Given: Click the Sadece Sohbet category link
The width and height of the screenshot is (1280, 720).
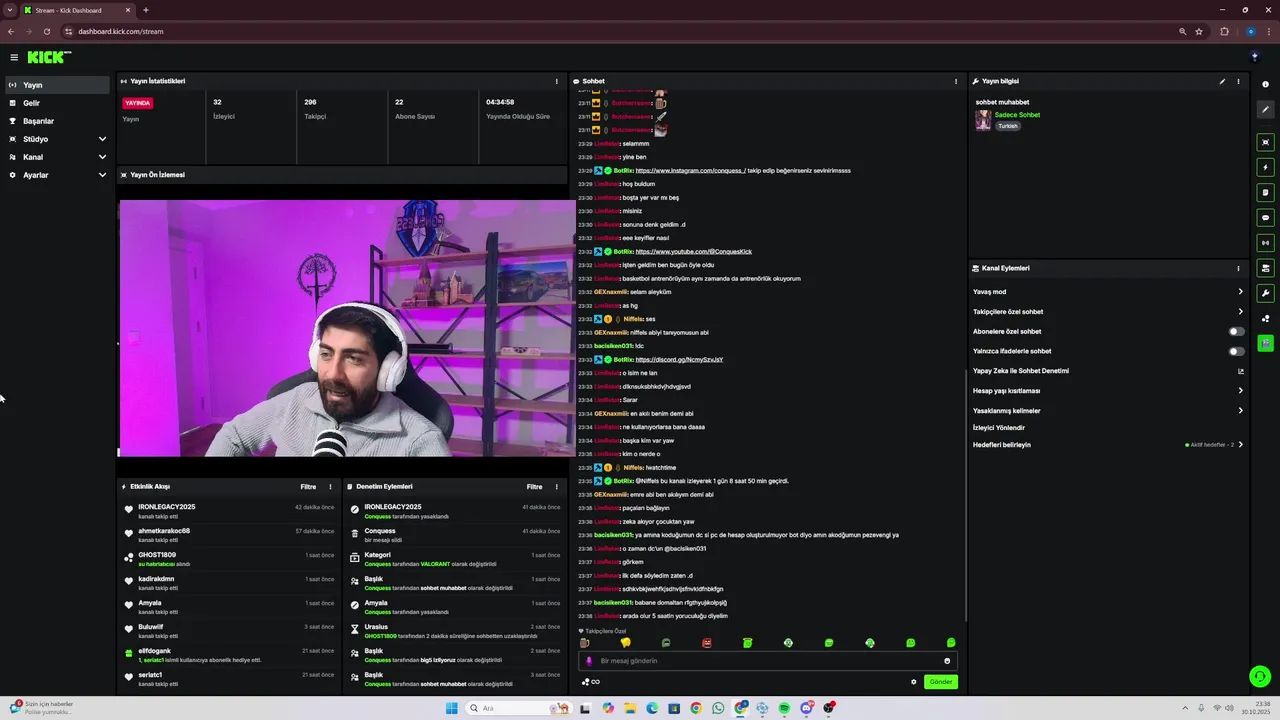Looking at the screenshot, I should coord(1017,115).
